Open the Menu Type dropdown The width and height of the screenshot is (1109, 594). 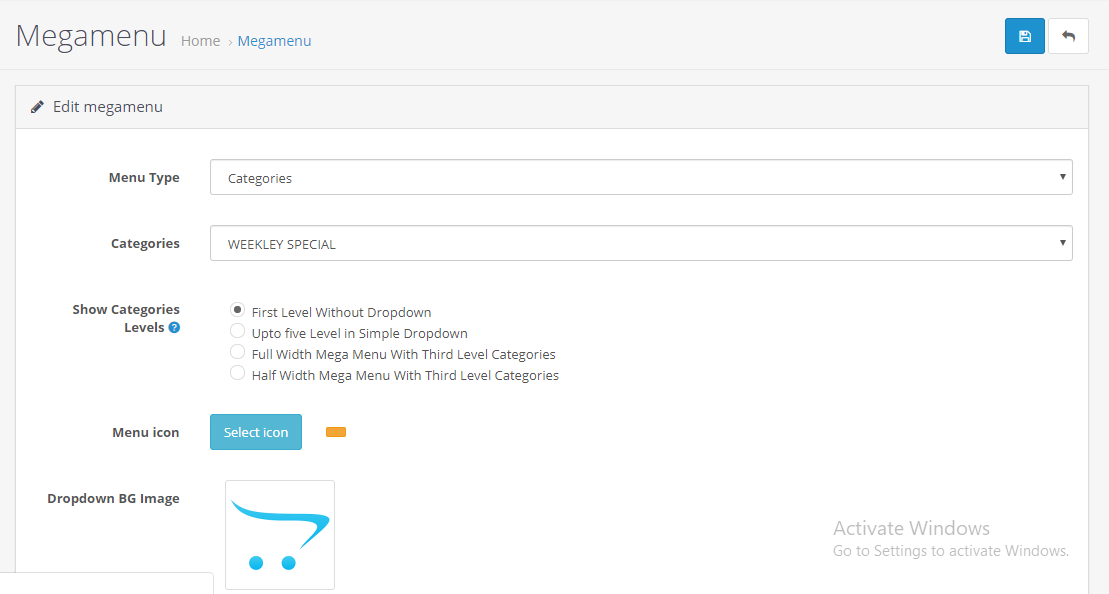click(x=641, y=177)
